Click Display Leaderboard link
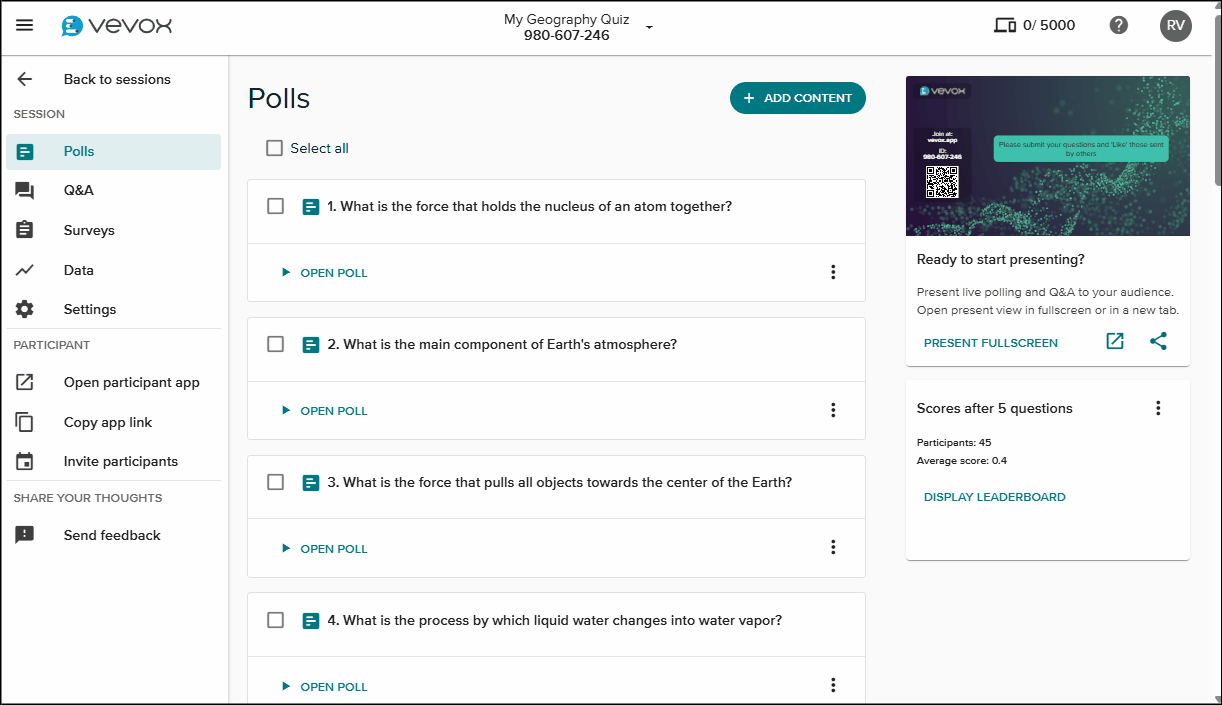1222x705 pixels. pyautogui.click(x=994, y=497)
